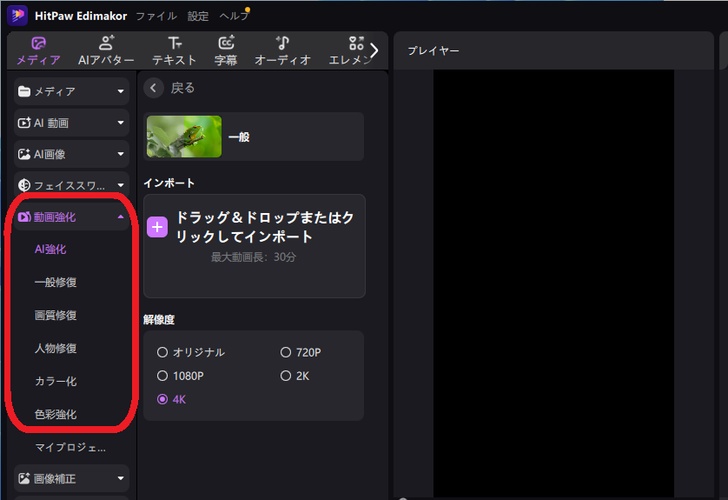Viewport: 728px width, 500px height.
Task: Select 画質修復 in sidebar
Action: [56, 315]
